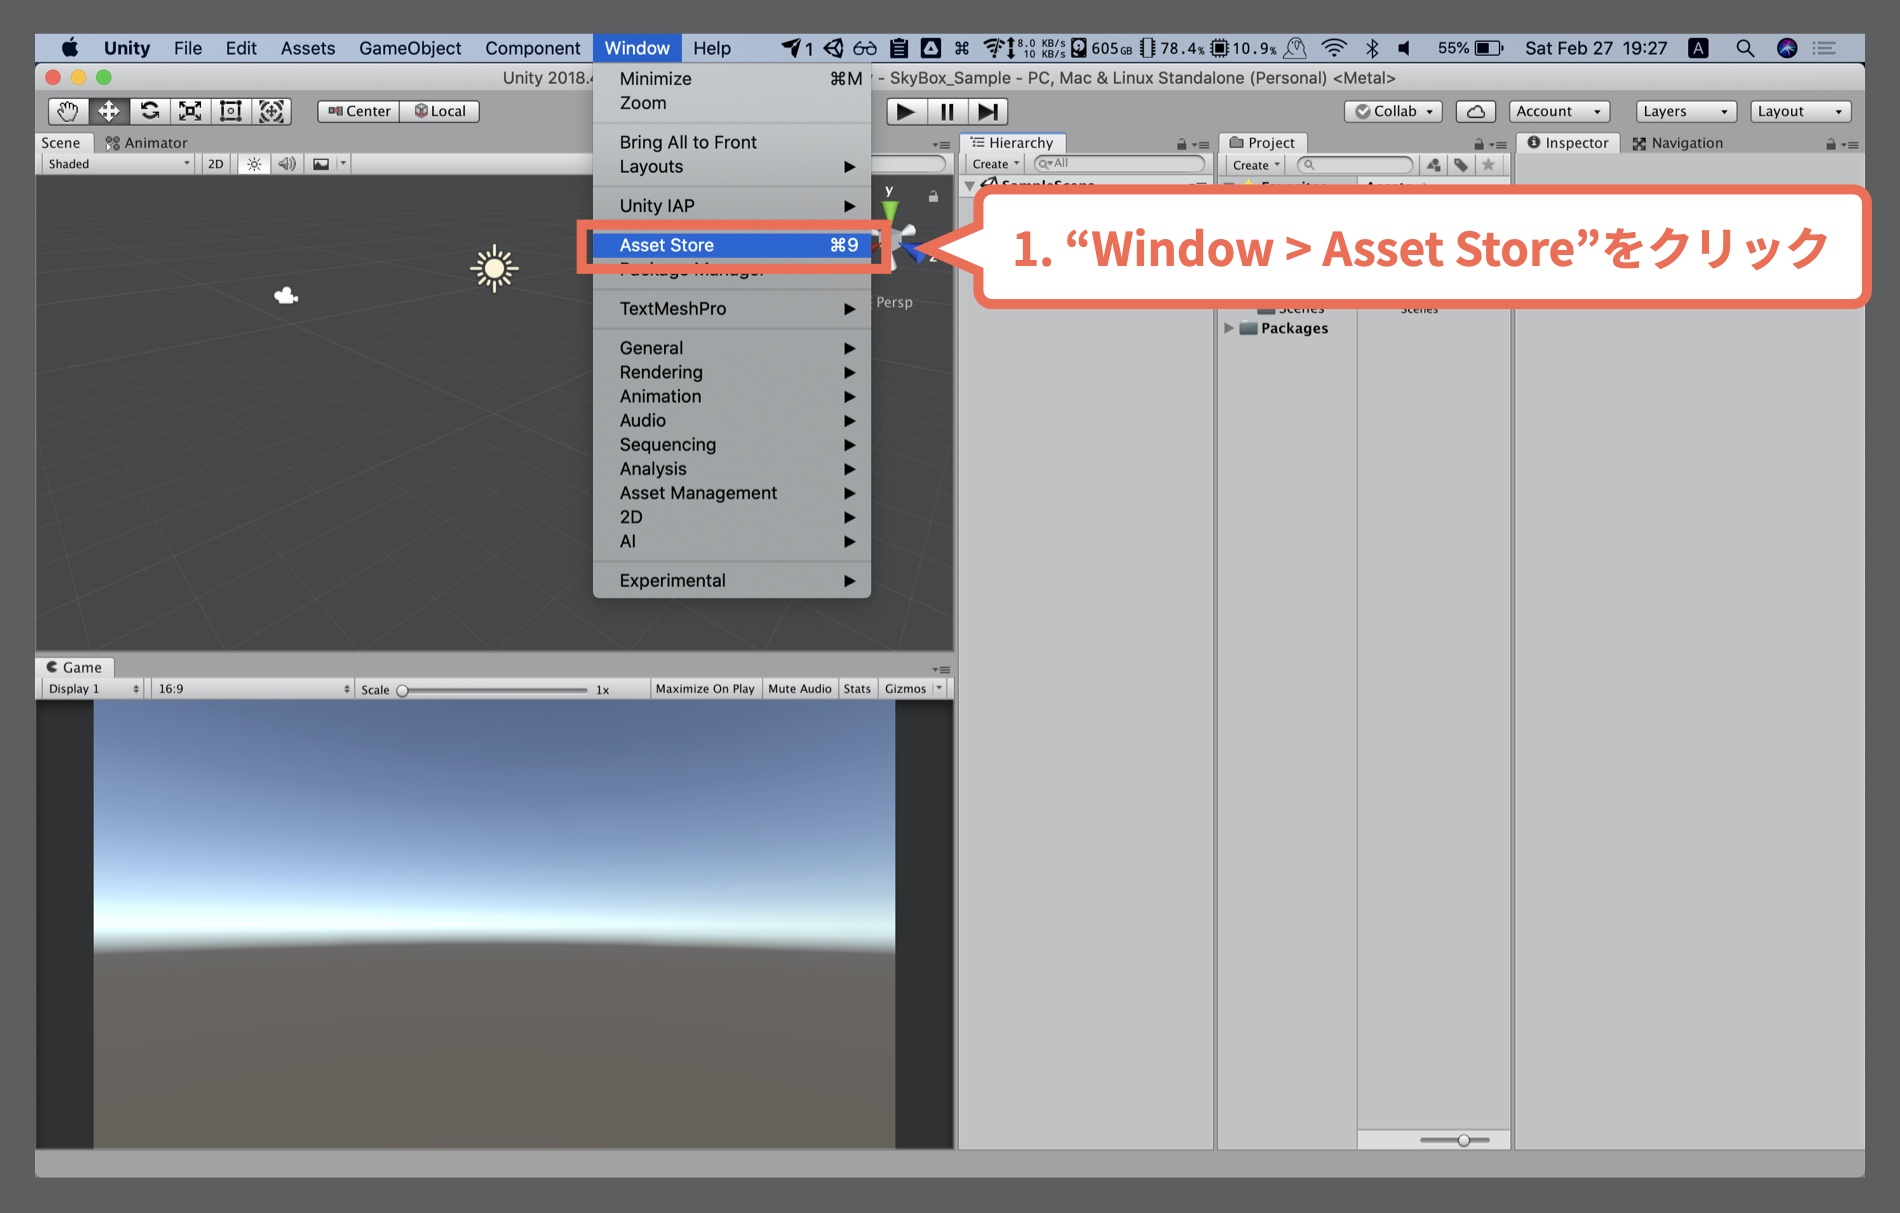Select the Hierarchy tab
The image size is (1900, 1213).
pos(1013,143)
